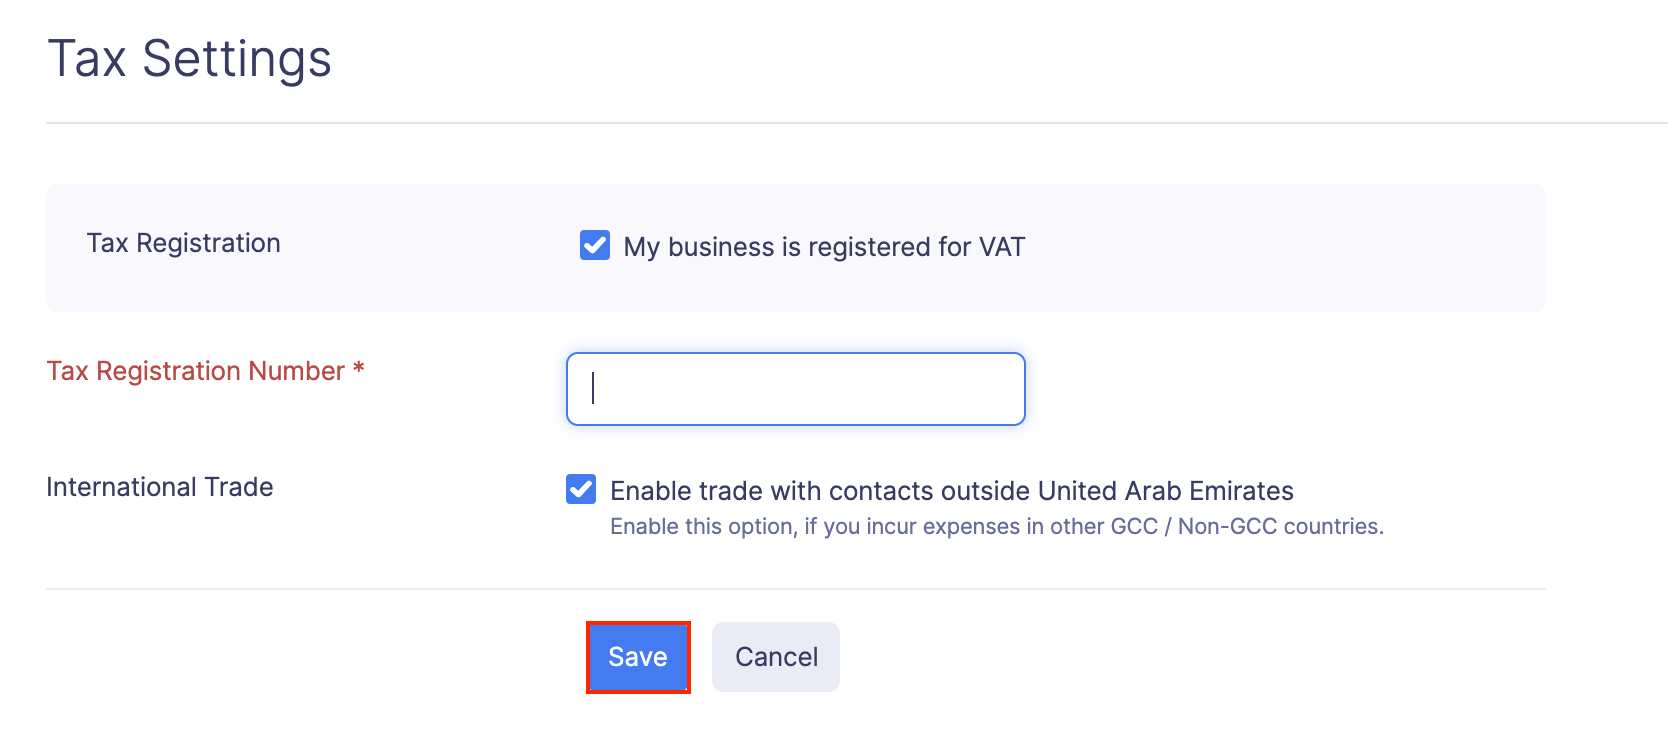
Task: Cancel the tax settings changes
Action: [776, 657]
